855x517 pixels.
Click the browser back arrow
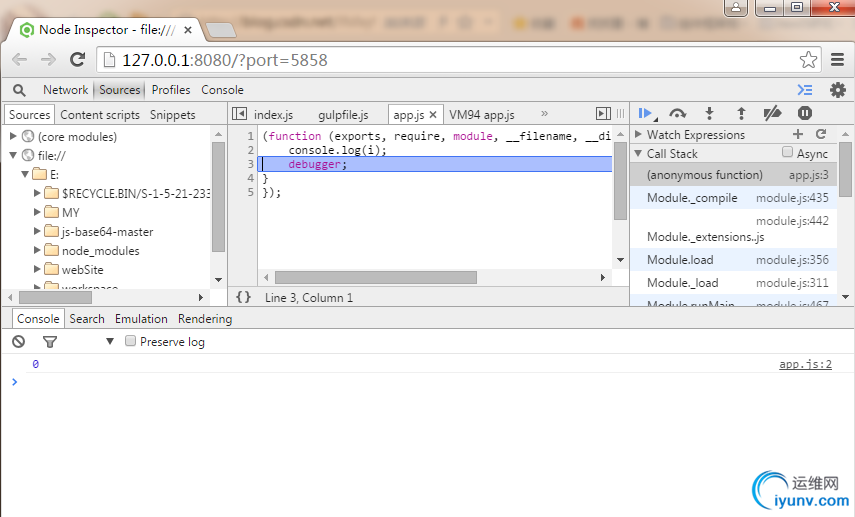coord(19,59)
